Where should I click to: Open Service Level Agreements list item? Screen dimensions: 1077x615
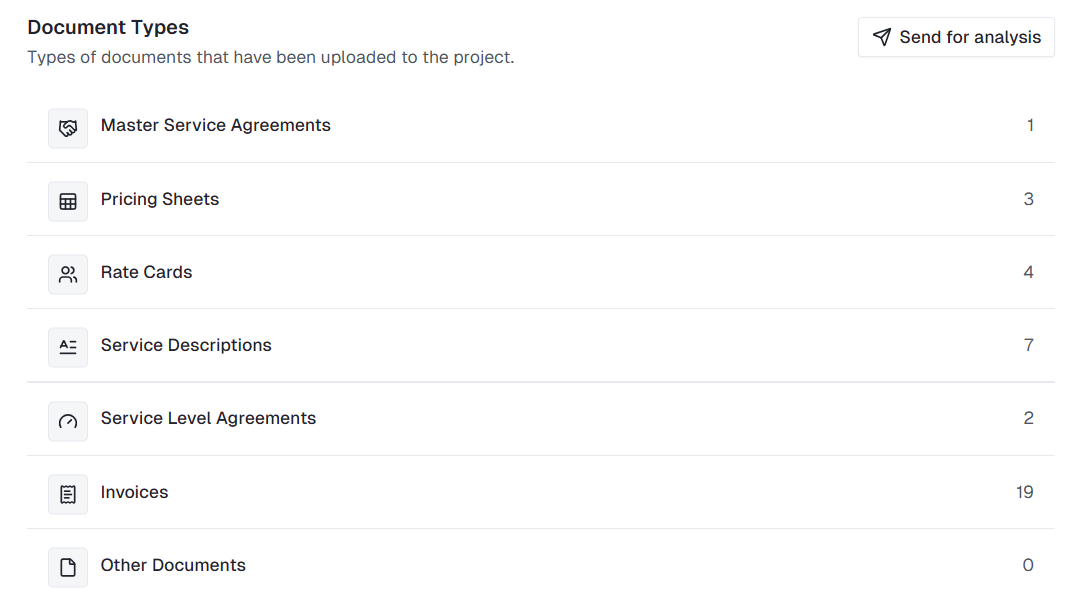click(208, 418)
